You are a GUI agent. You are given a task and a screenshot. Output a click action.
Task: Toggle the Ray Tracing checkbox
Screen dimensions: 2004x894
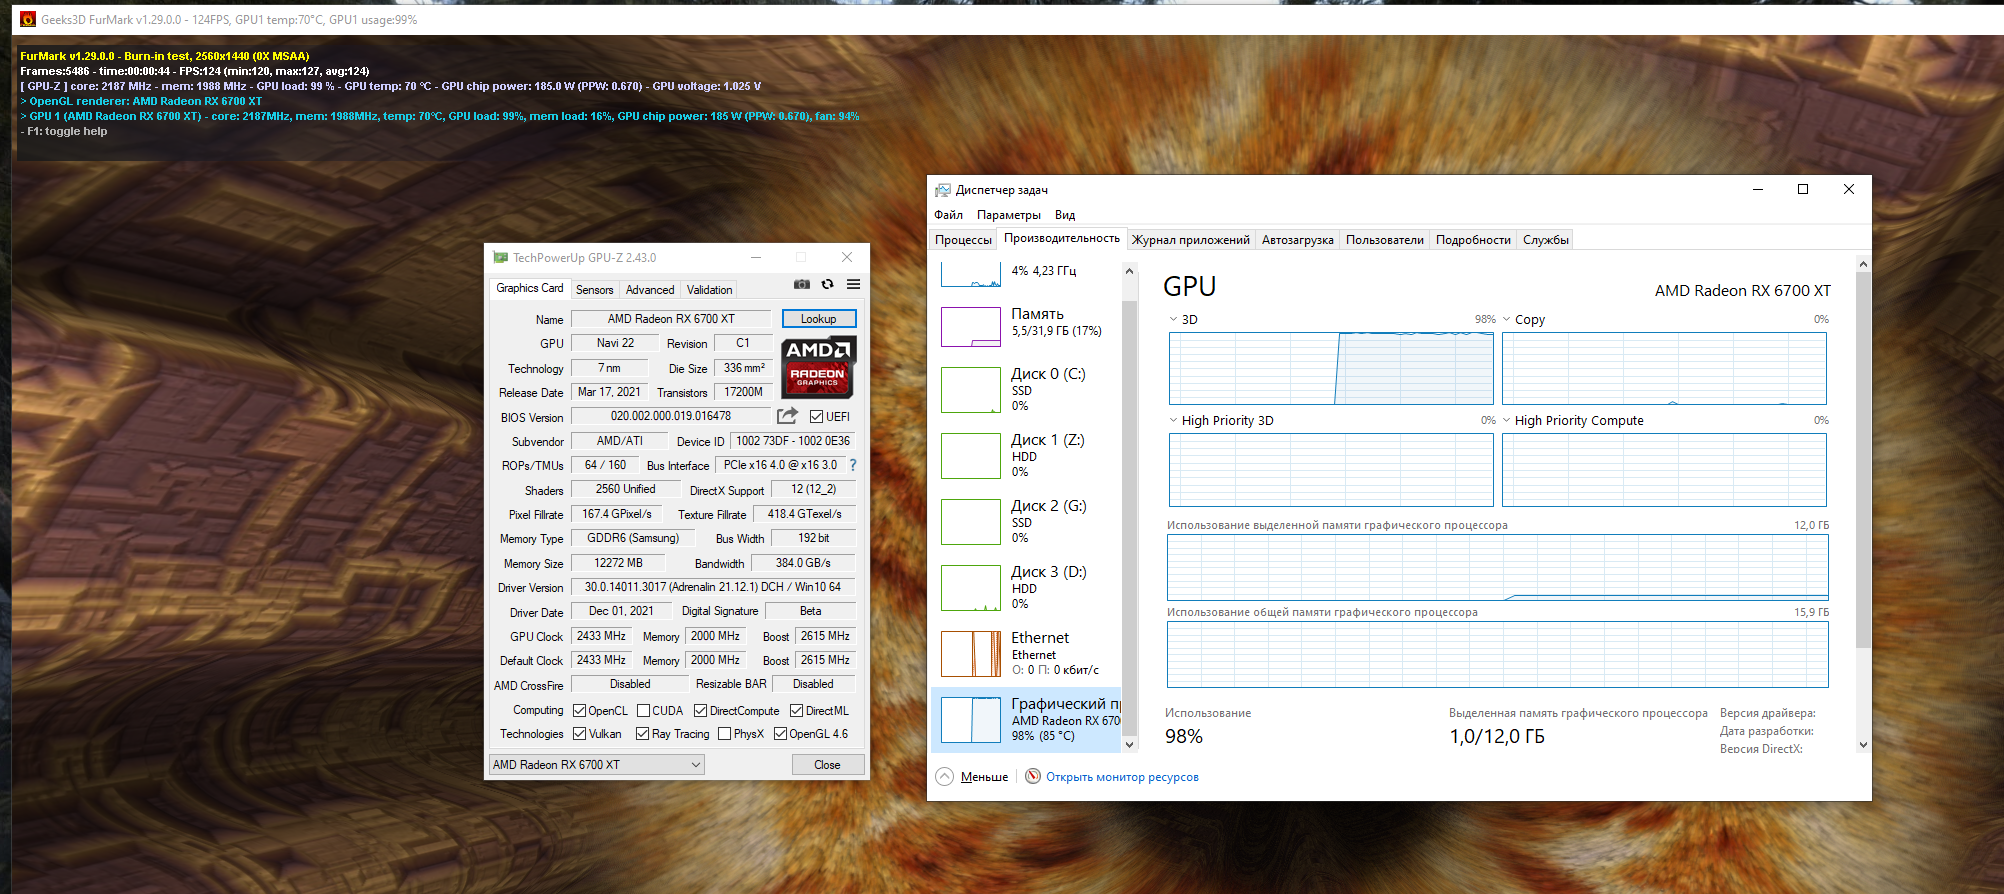(x=643, y=734)
